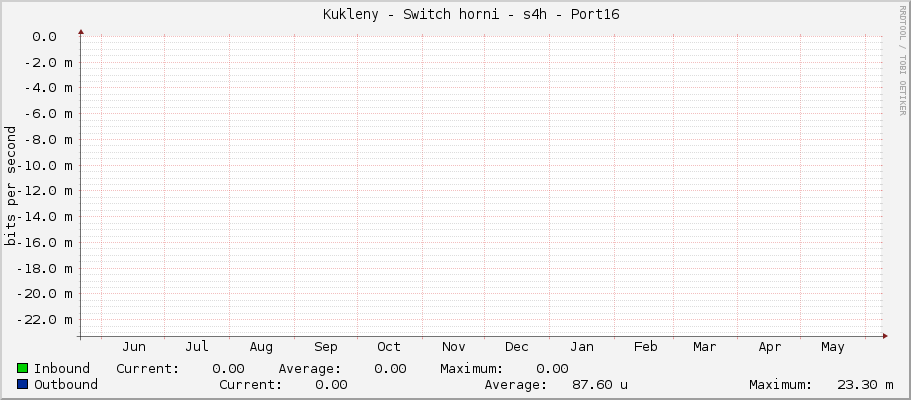The image size is (911, 400).
Task: Click the '-4.0 m' y-axis value
Action: [x=48, y=88]
